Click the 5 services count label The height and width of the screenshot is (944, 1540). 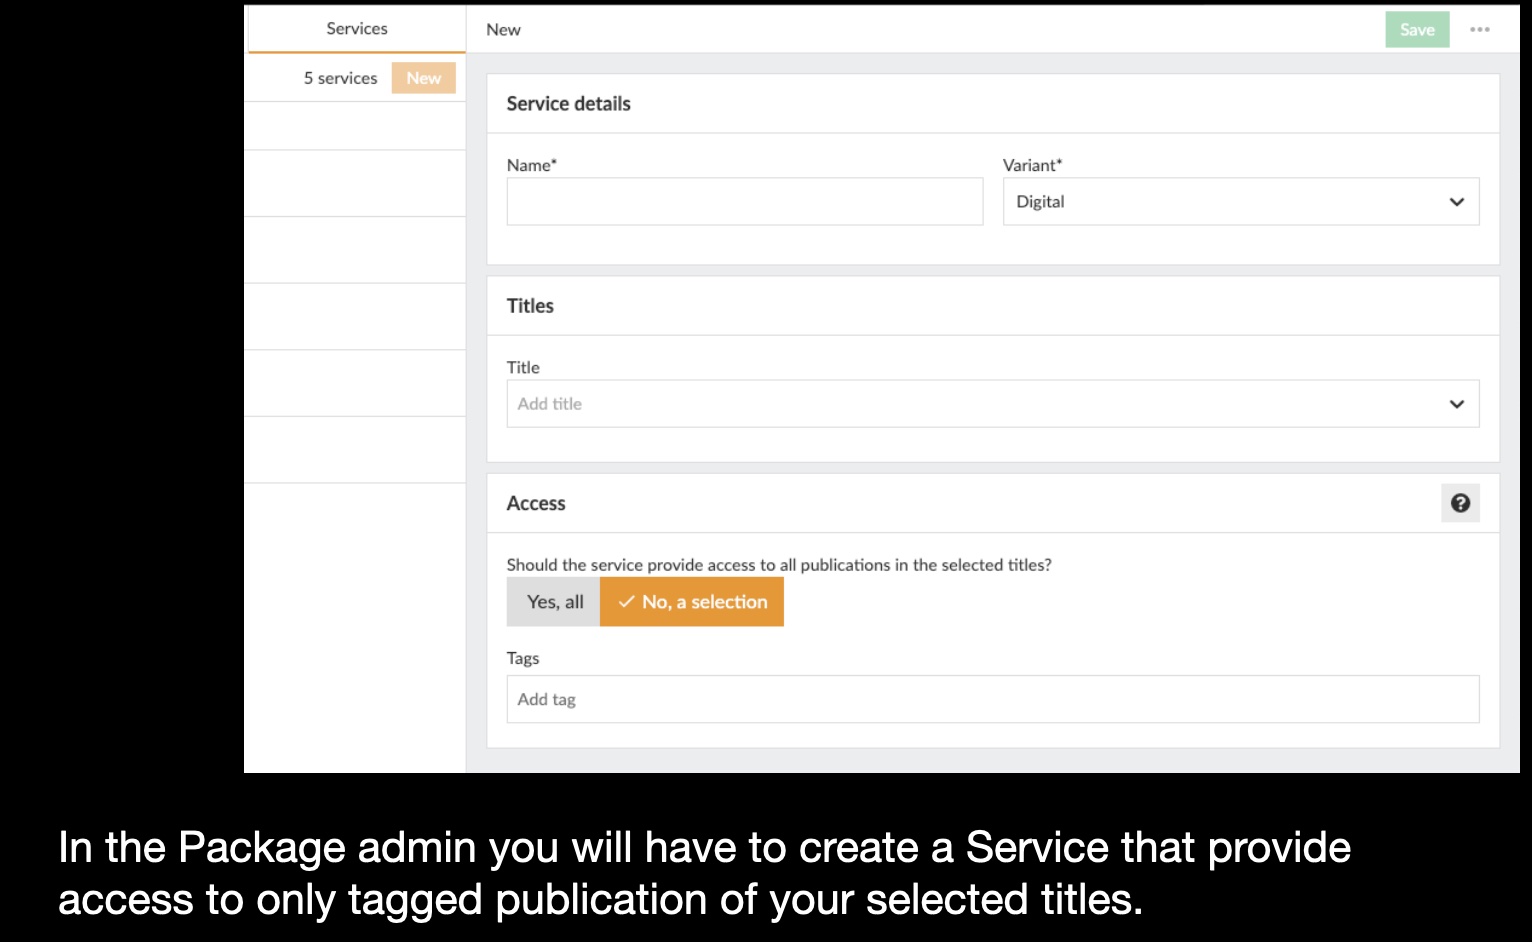340,78
